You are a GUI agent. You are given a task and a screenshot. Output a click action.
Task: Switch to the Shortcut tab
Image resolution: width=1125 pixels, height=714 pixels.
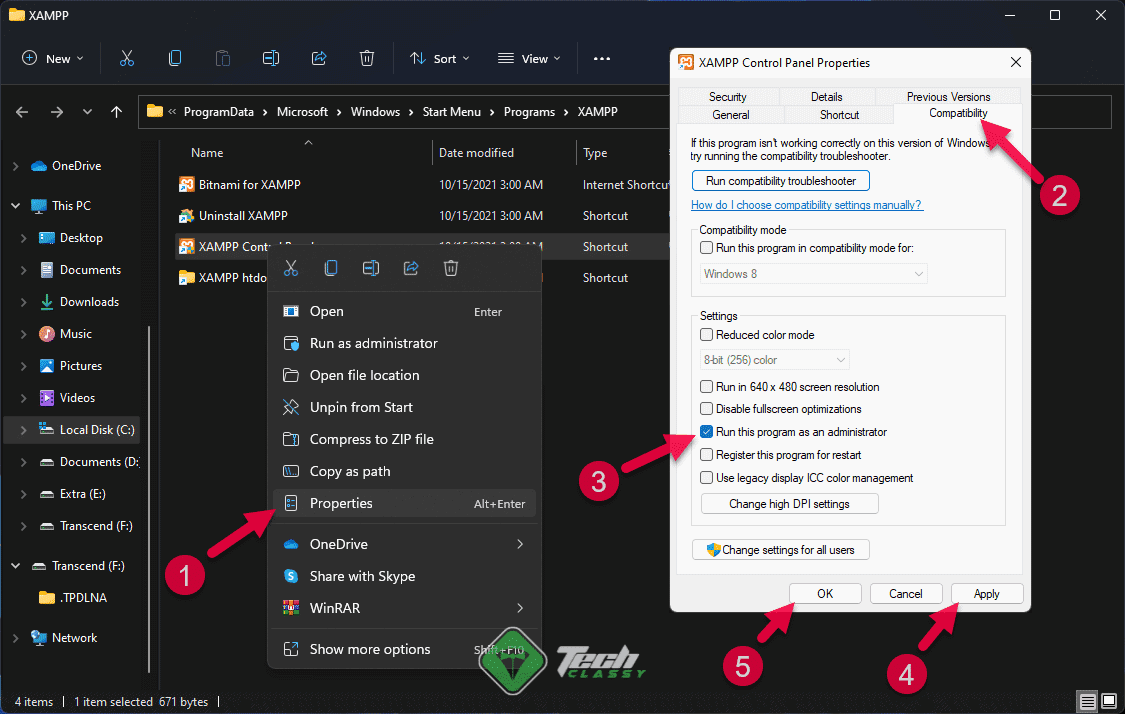click(840, 115)
